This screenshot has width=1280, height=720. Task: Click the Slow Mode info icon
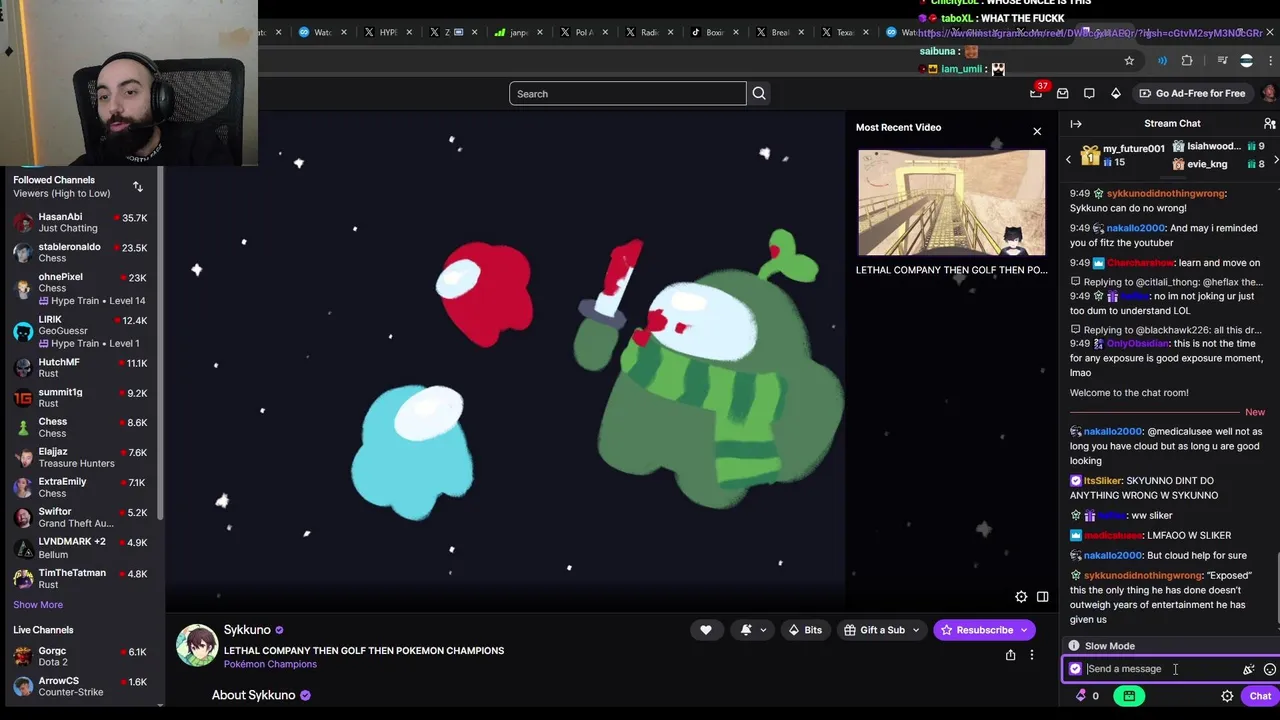1074,646
